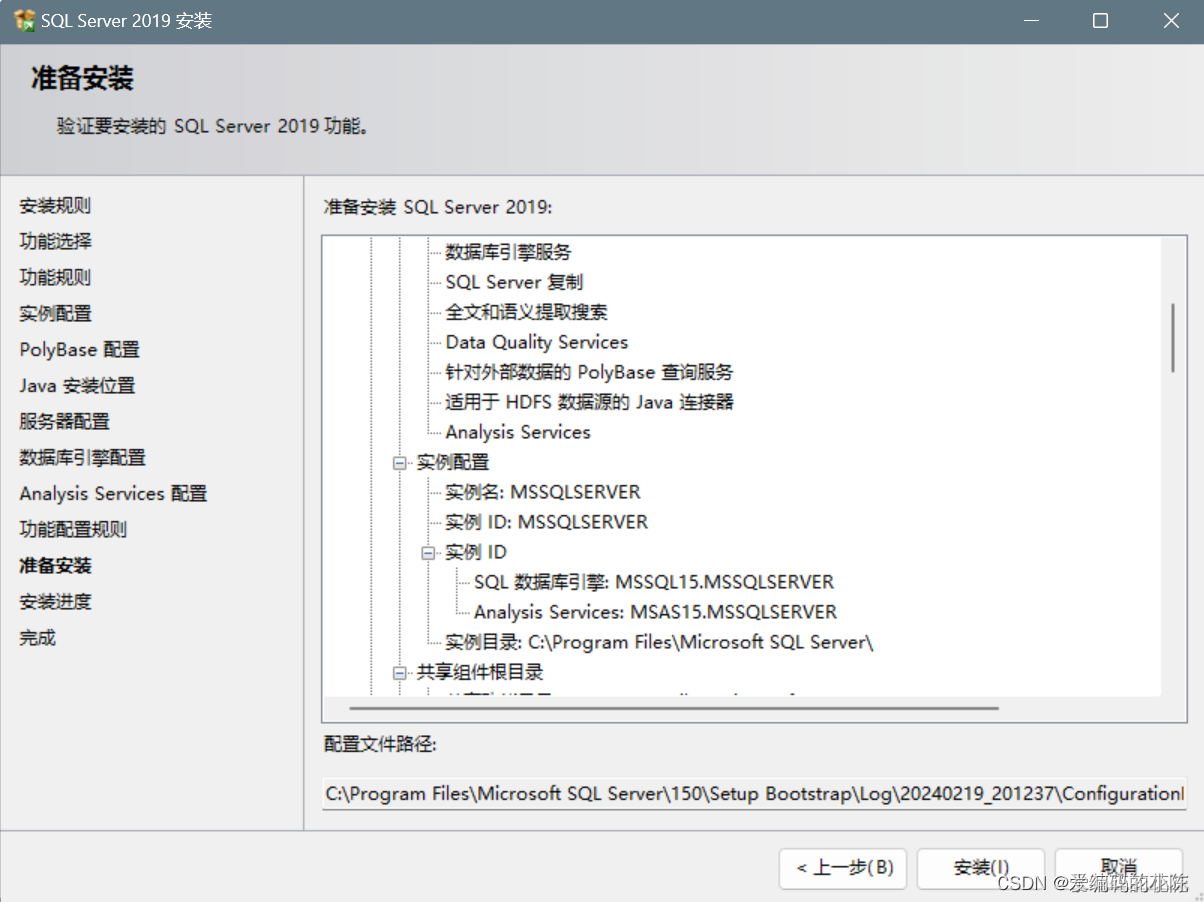The image size is (1204, 902).
Task: Select Data Quality Services tree row
Action: coord(537,342)
